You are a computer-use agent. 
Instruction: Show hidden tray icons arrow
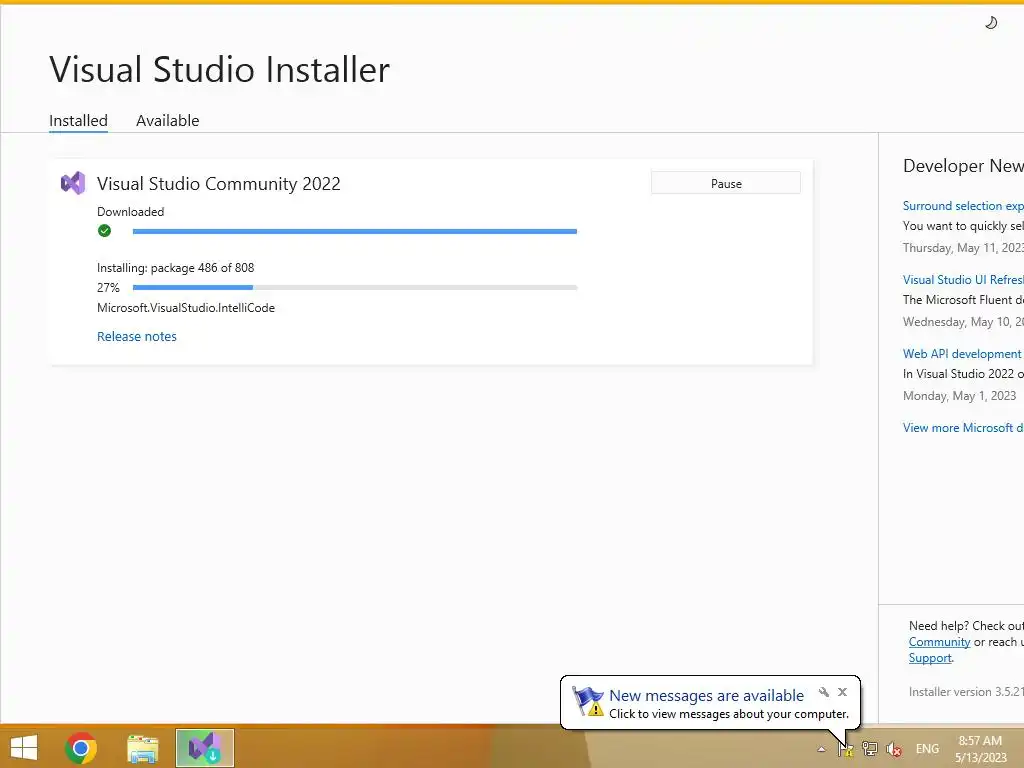click(x=822, y=750)
